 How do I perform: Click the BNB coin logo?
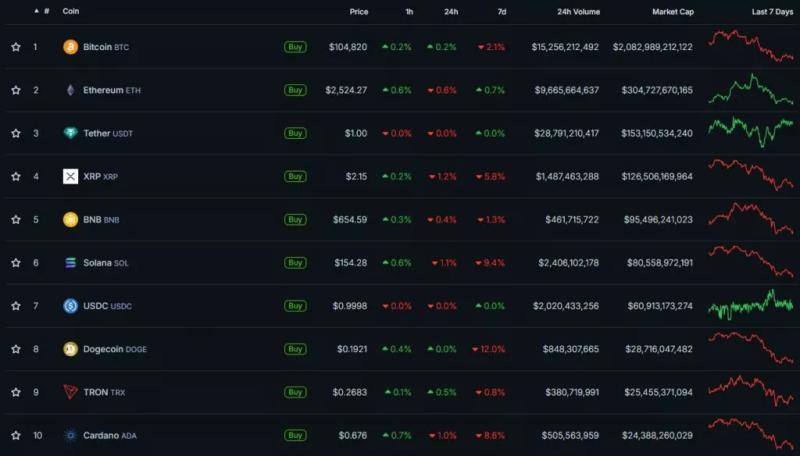70,220
